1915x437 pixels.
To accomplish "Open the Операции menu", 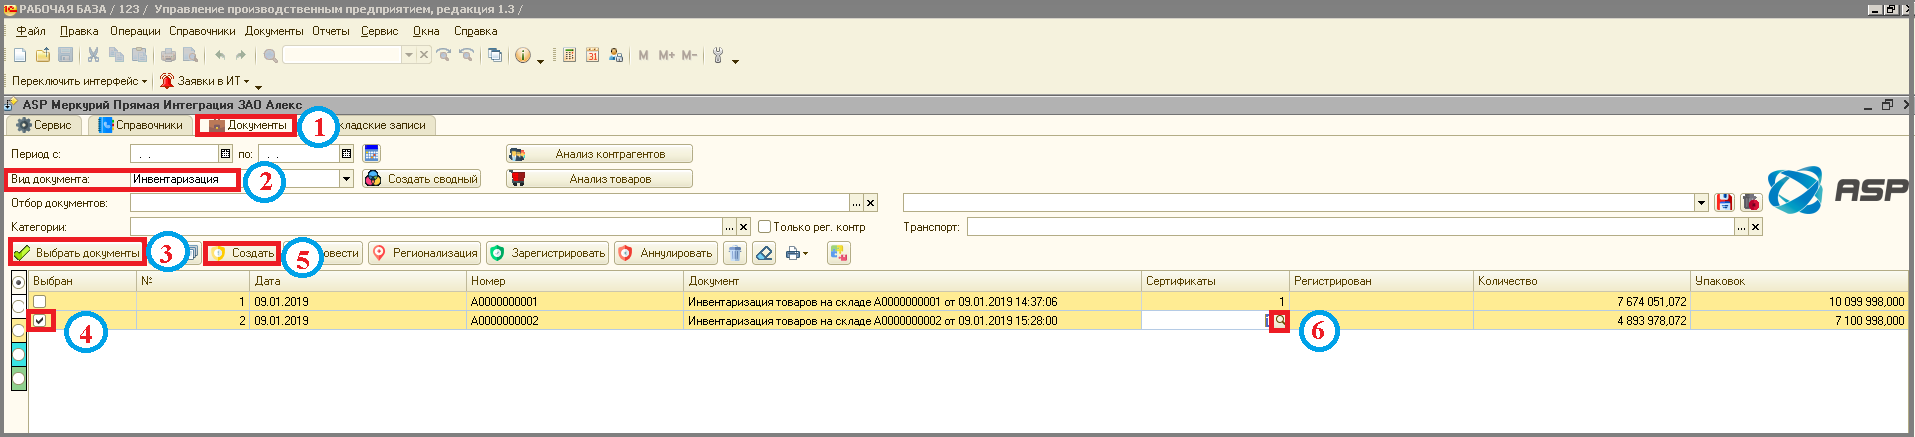I will 135,31.
